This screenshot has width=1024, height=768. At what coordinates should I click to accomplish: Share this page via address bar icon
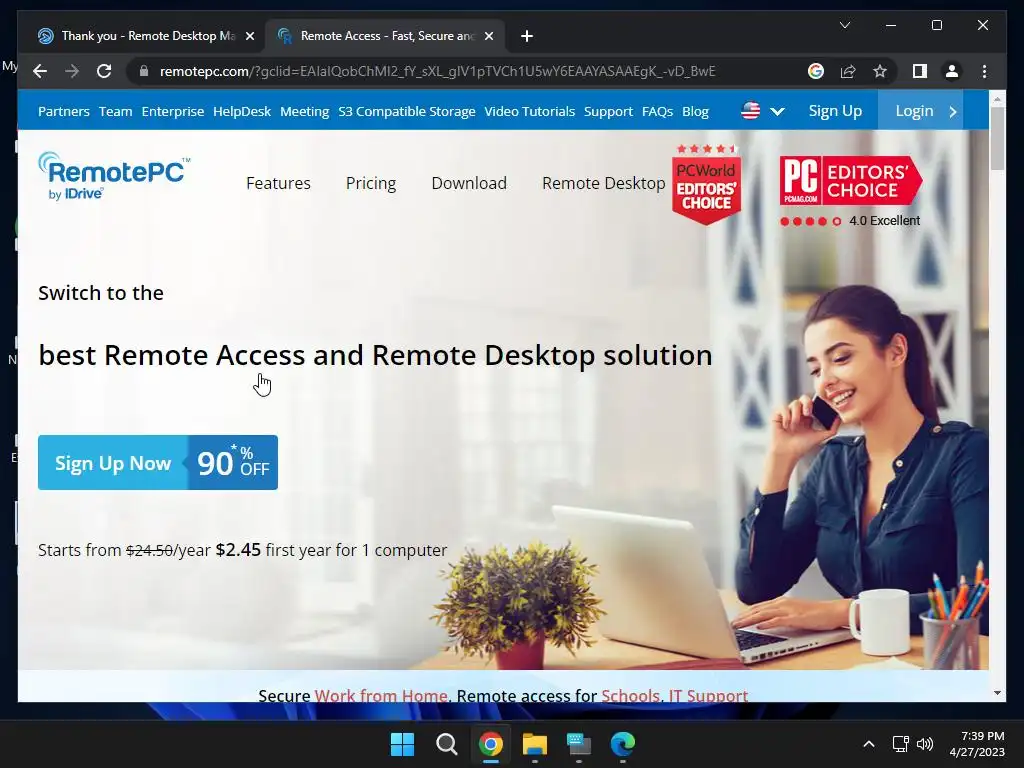(848, 71)
